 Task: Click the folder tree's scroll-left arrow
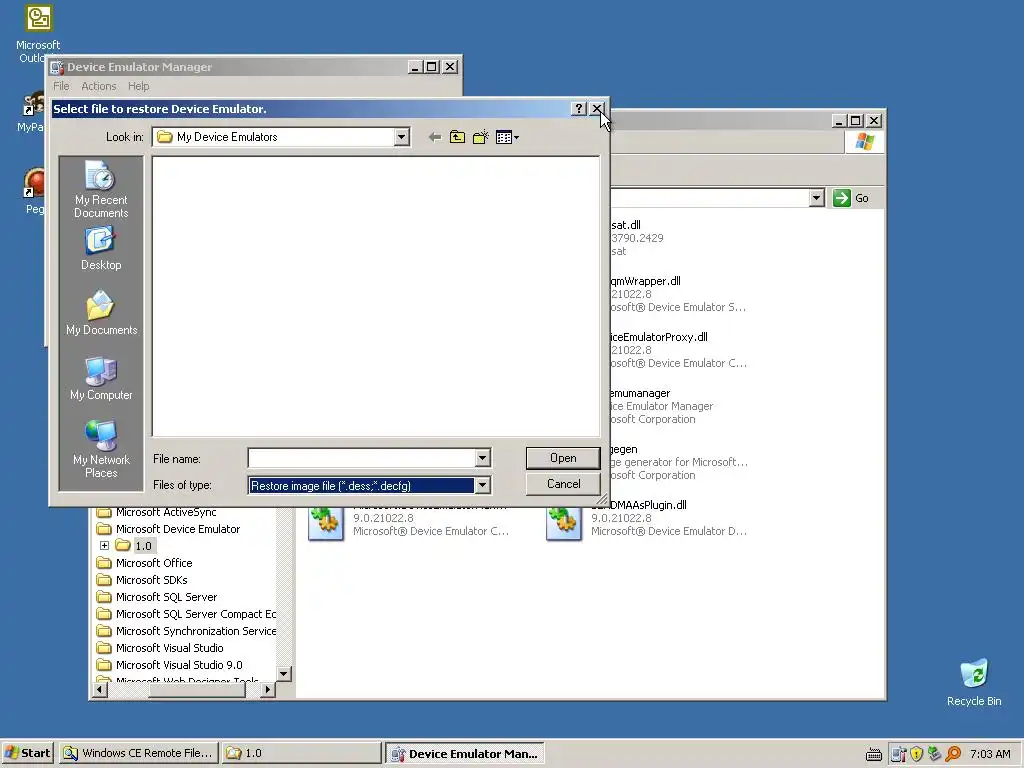click(100, 690)
